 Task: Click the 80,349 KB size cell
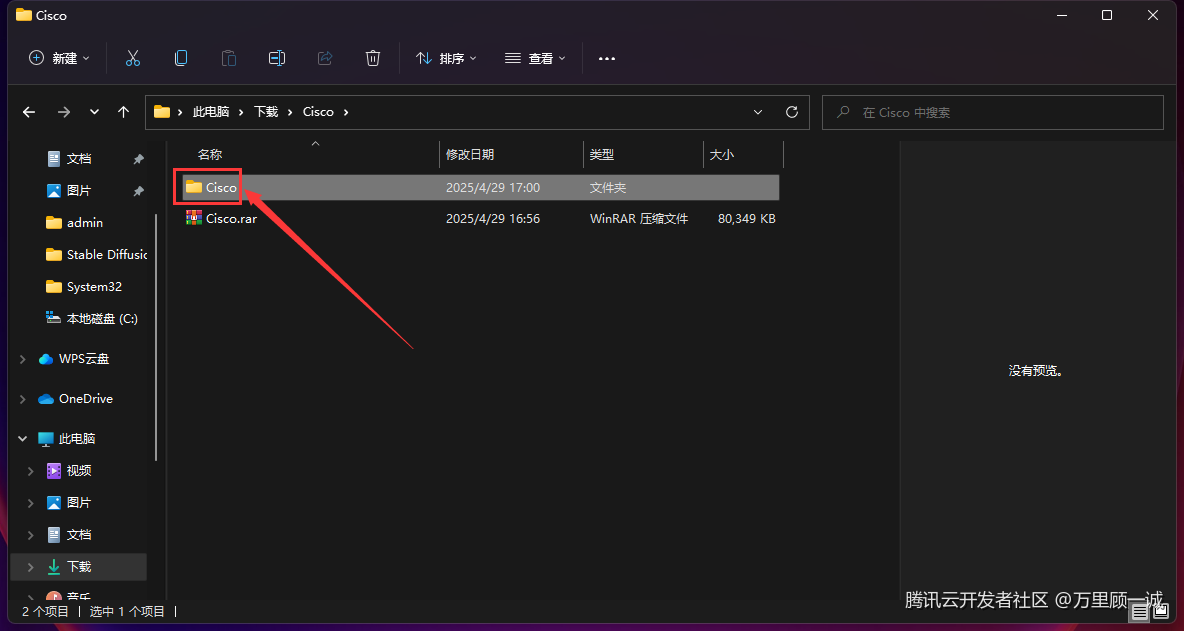click(x=747, y=219)
